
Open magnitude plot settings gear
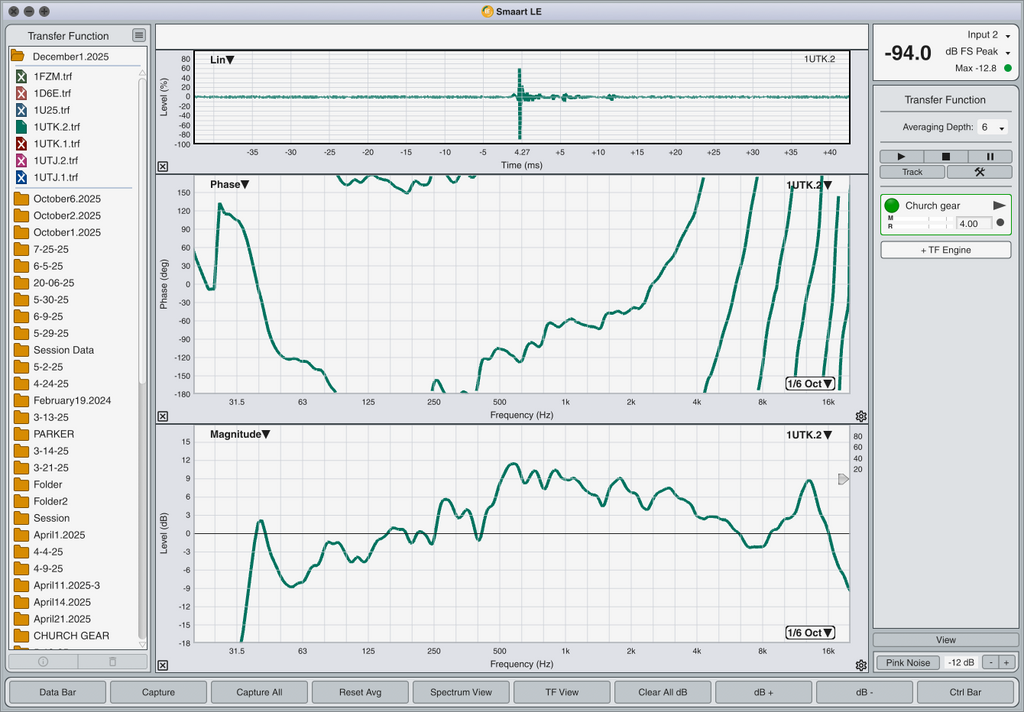[x=861, y=665]
